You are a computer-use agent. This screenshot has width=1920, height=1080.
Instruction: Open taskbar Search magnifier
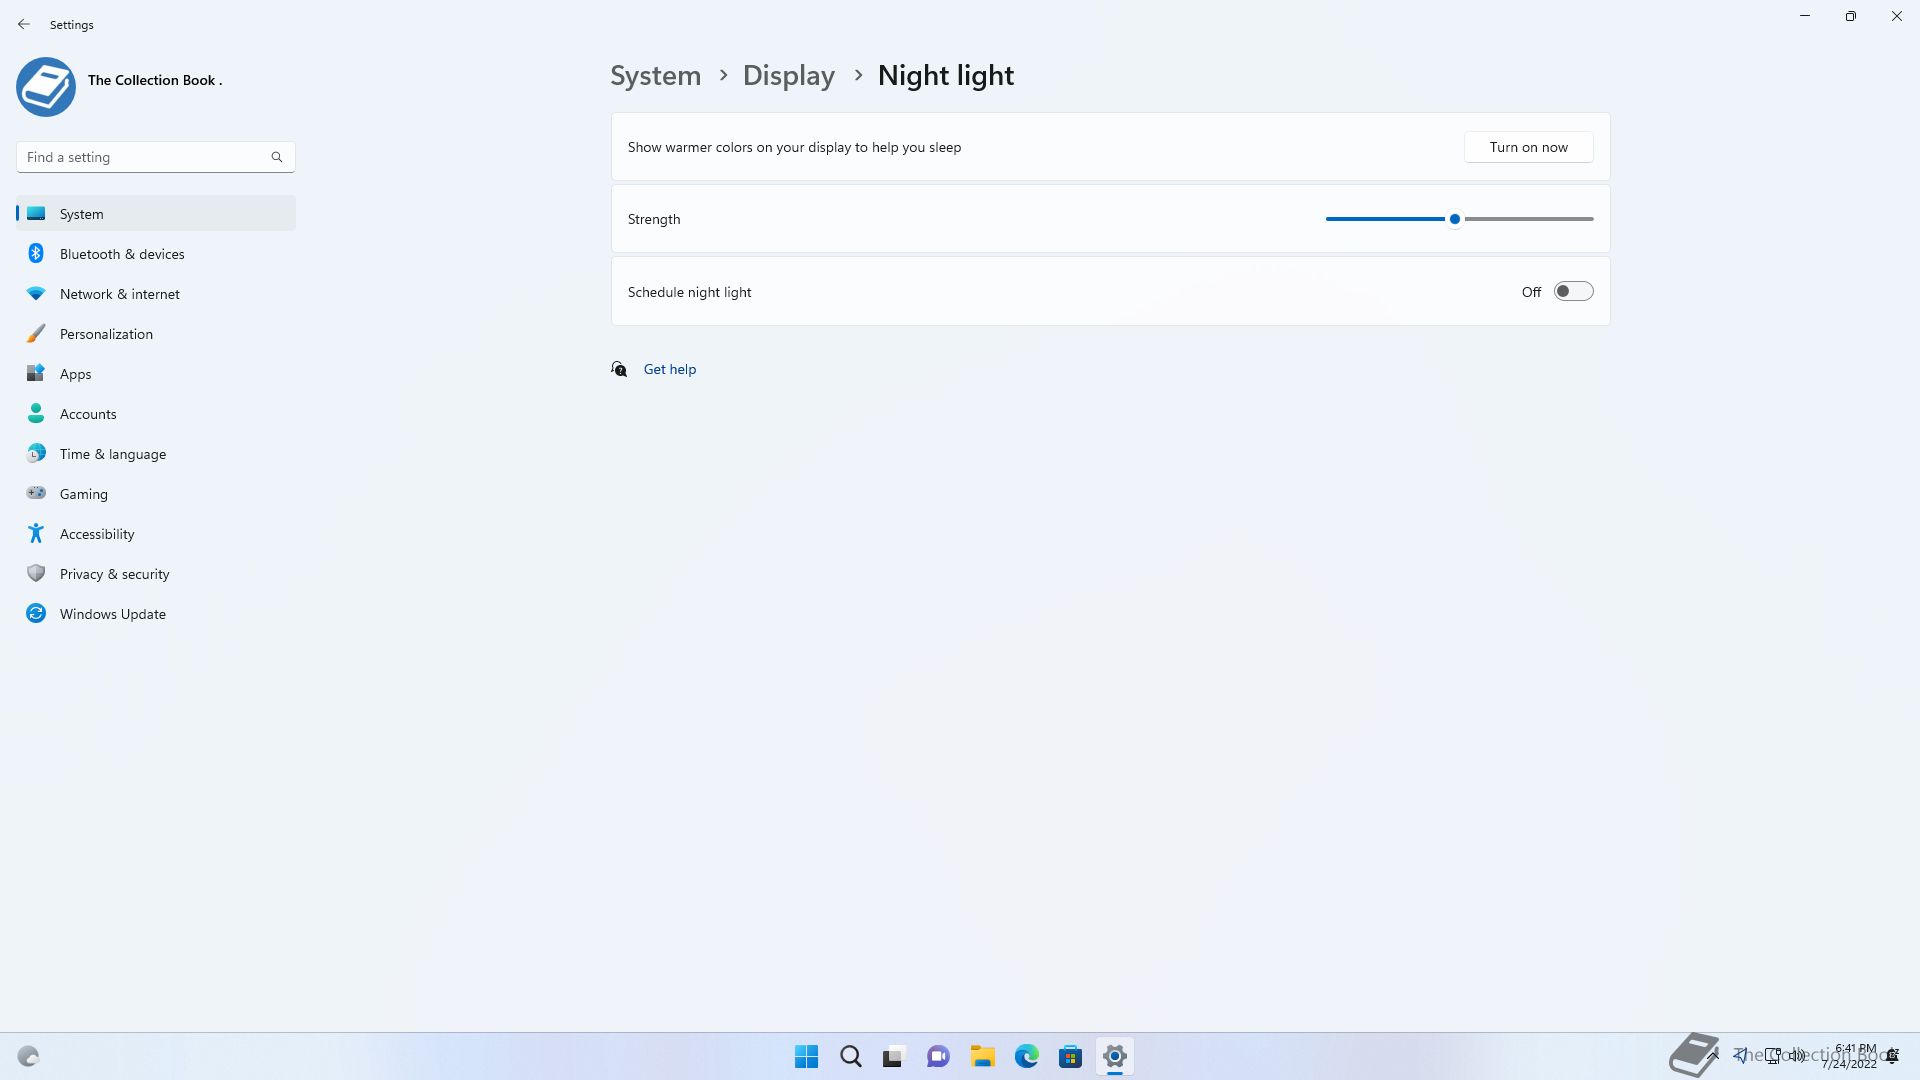click(851, 1056)
